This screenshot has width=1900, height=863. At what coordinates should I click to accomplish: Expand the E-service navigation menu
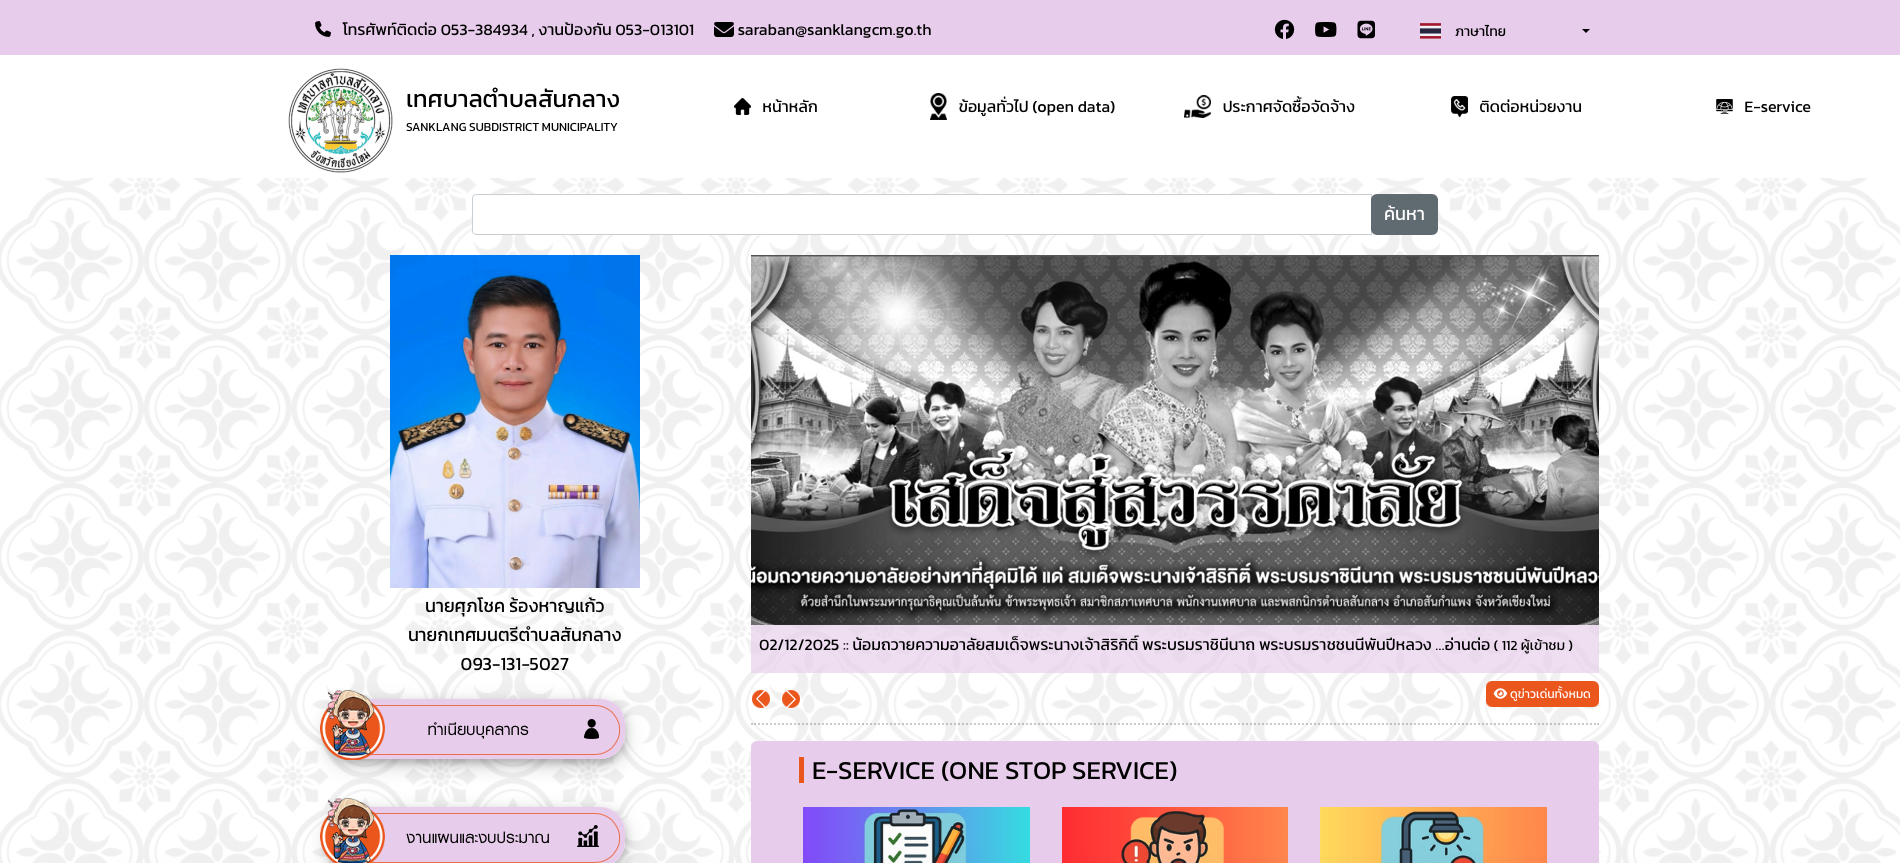coord(1763,107)
